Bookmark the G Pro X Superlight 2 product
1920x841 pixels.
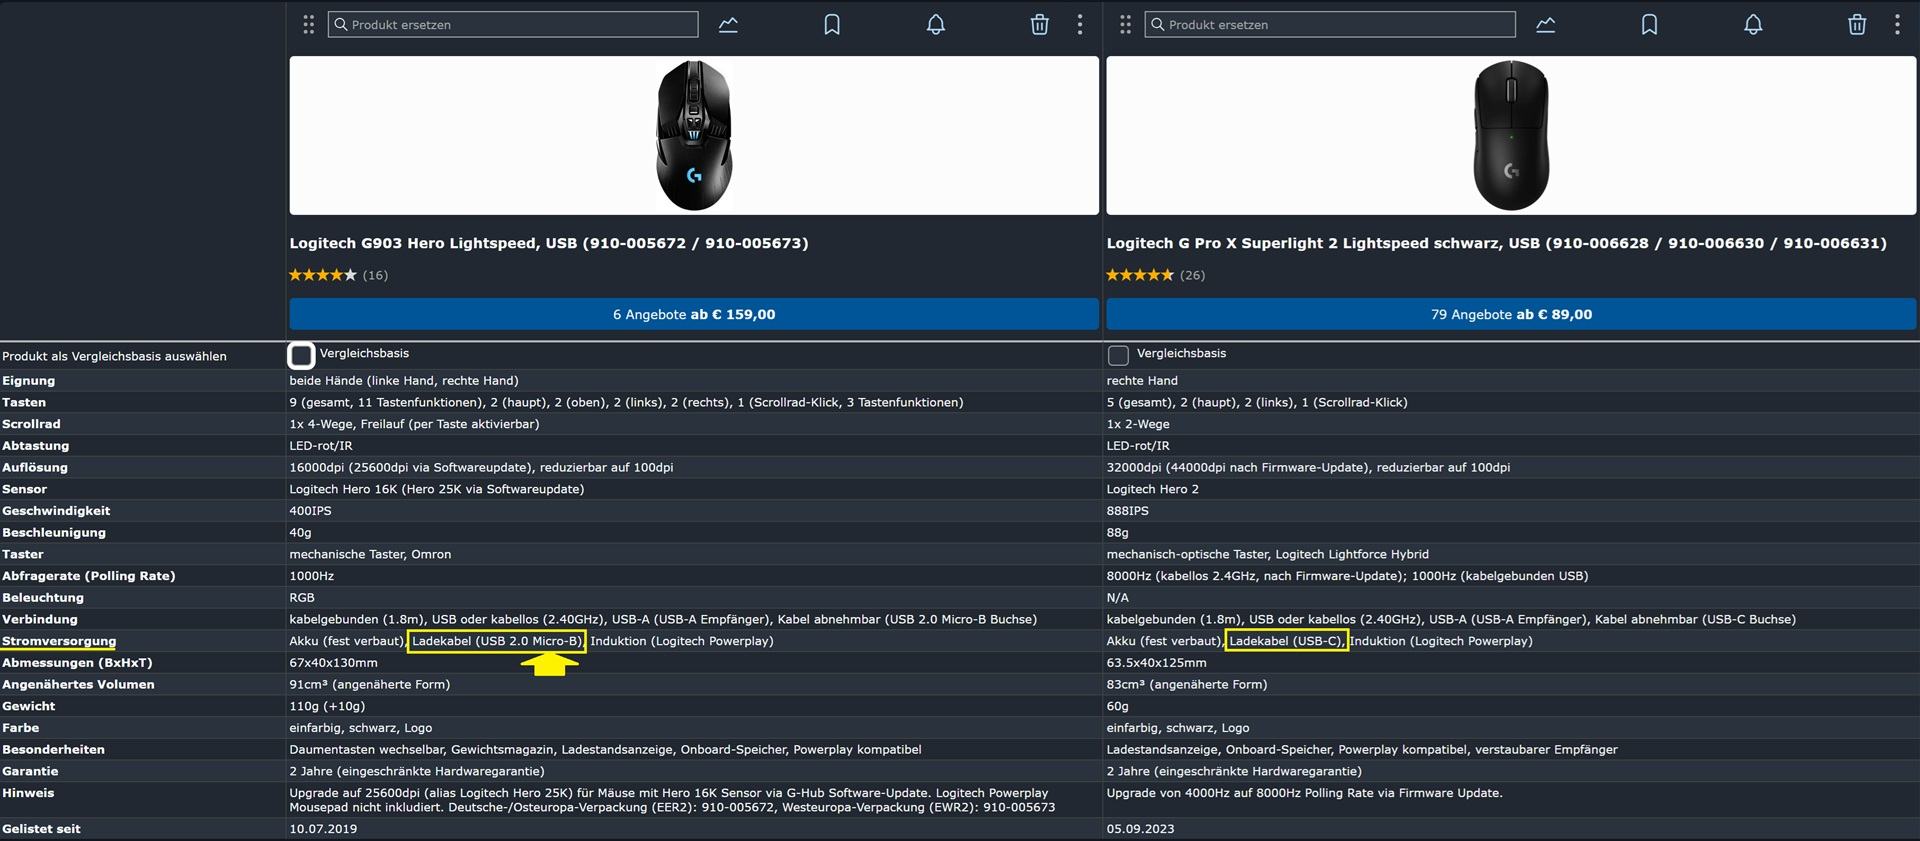(x=1650, y=25)
